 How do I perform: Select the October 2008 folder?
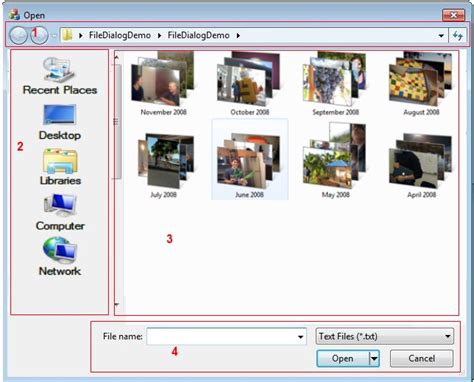(249, 83)
